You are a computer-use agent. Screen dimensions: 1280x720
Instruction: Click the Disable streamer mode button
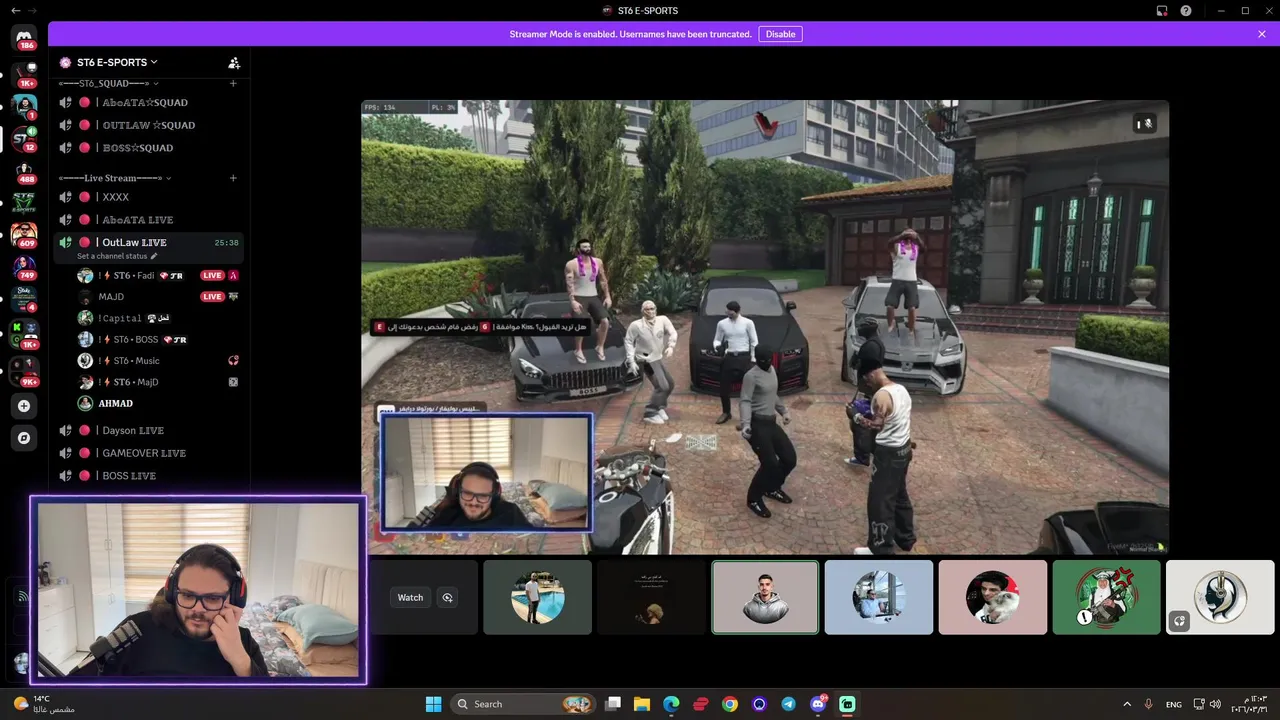coord(780,34)
